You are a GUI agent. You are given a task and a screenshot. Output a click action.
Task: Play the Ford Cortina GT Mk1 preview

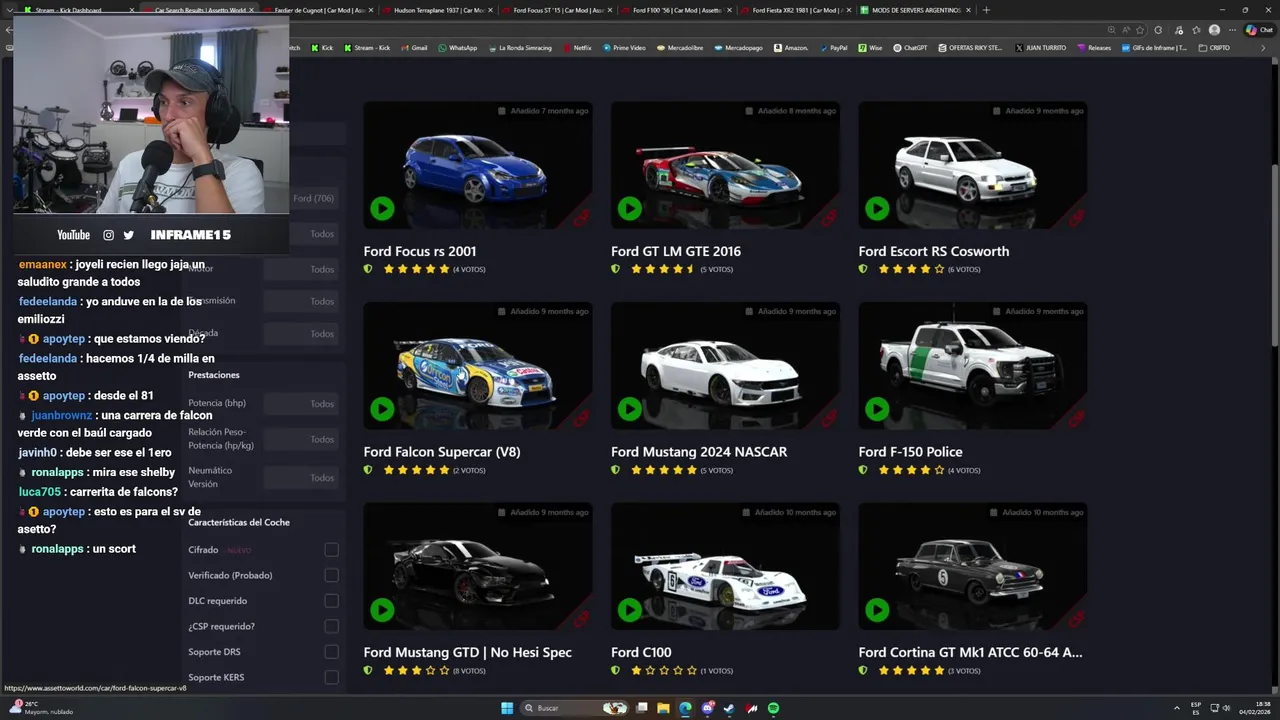(x=877, y=609)
